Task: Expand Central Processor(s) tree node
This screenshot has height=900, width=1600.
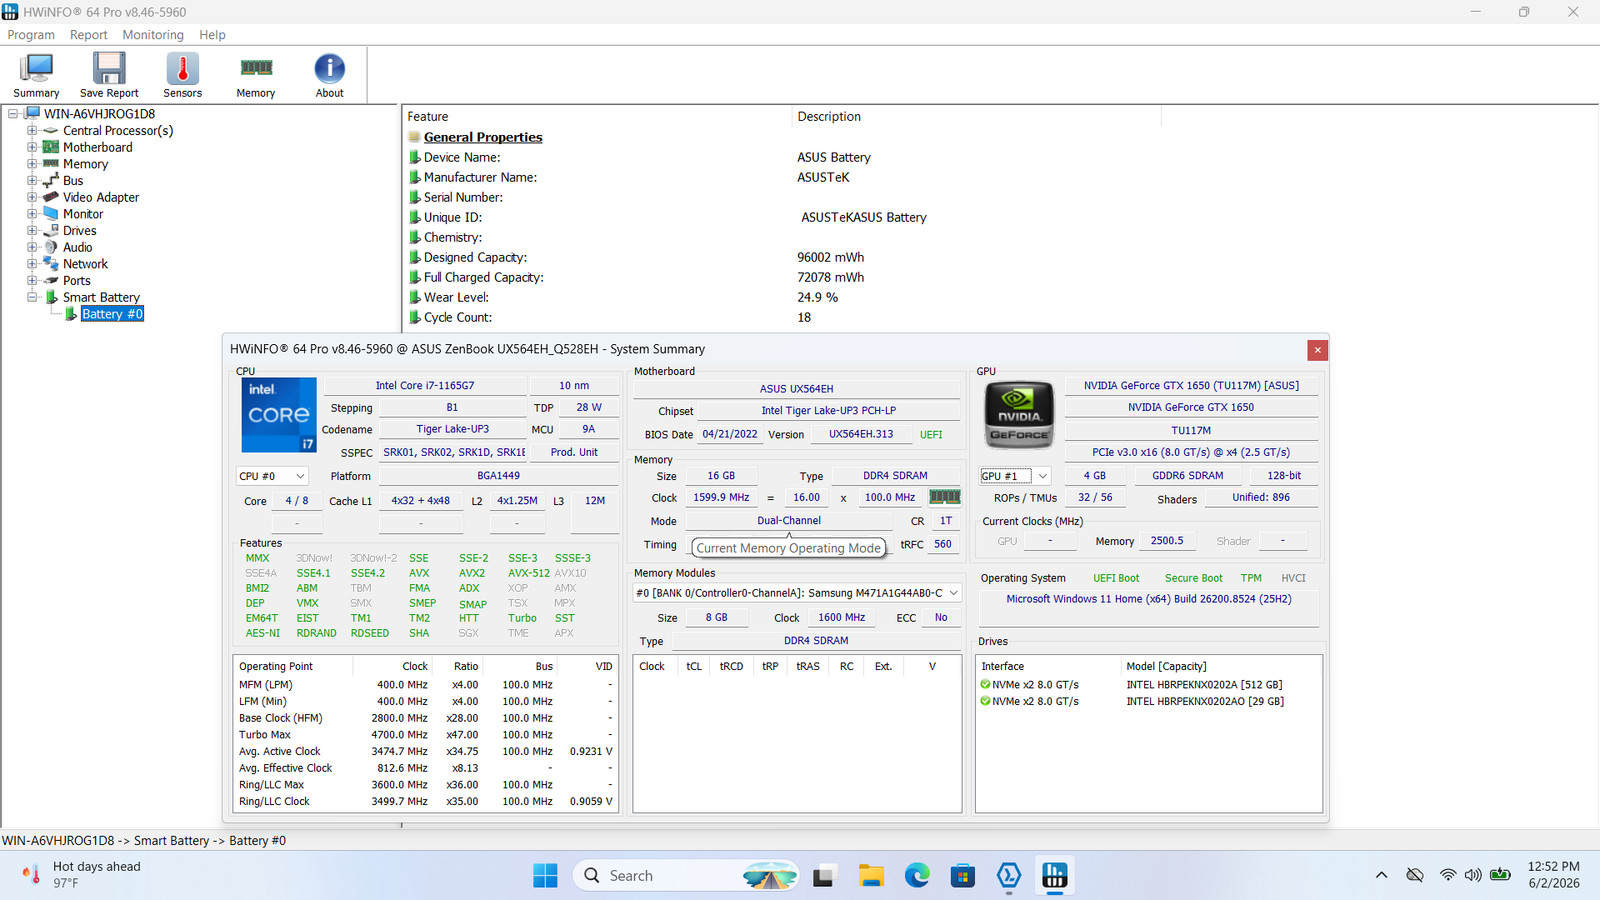Action: tap(32, 130)
